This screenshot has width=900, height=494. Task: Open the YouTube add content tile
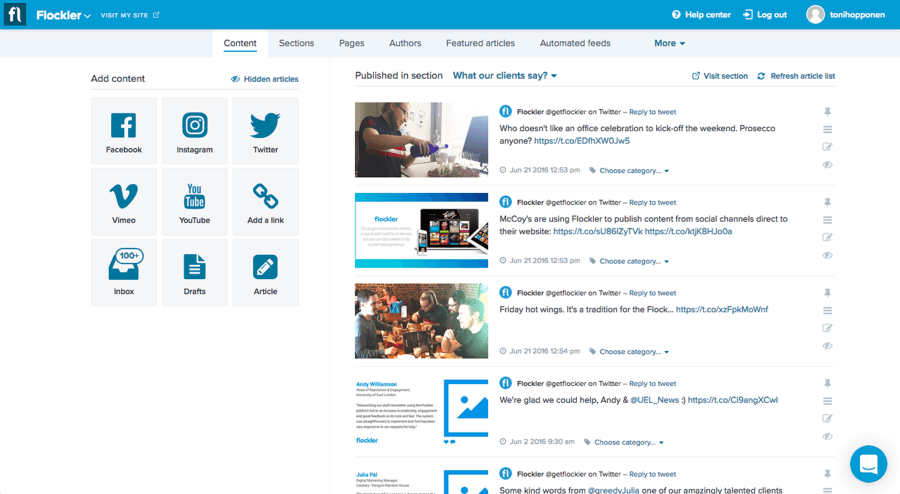coord(195,202)
